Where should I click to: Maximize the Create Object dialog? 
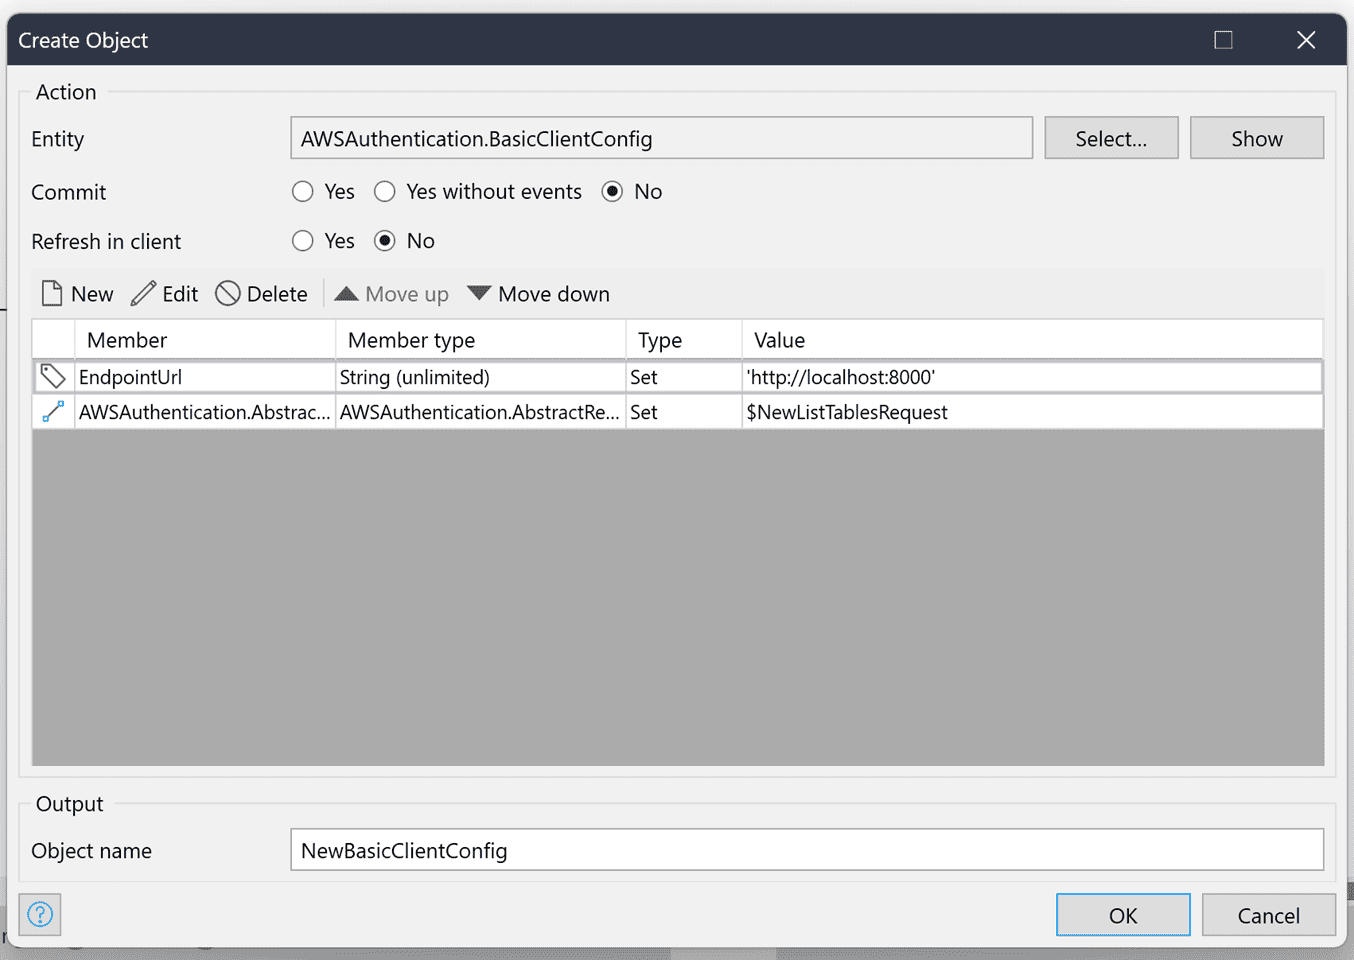click(1224, 40)
